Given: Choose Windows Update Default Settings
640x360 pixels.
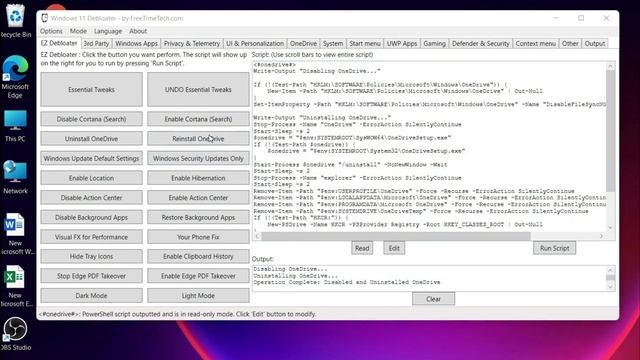Looking at the screenshot, I should click(91, 158).
